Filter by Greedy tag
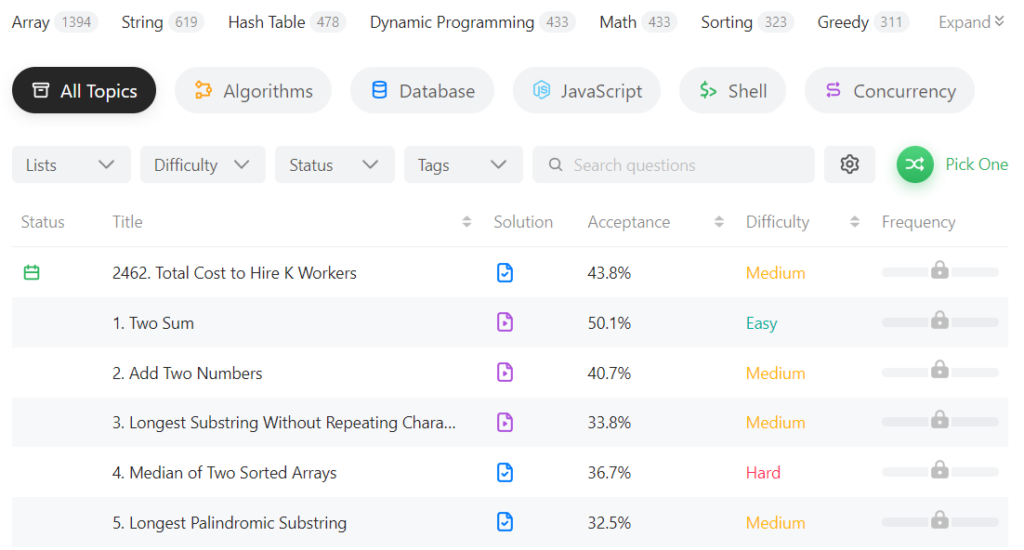 (863, 22)
